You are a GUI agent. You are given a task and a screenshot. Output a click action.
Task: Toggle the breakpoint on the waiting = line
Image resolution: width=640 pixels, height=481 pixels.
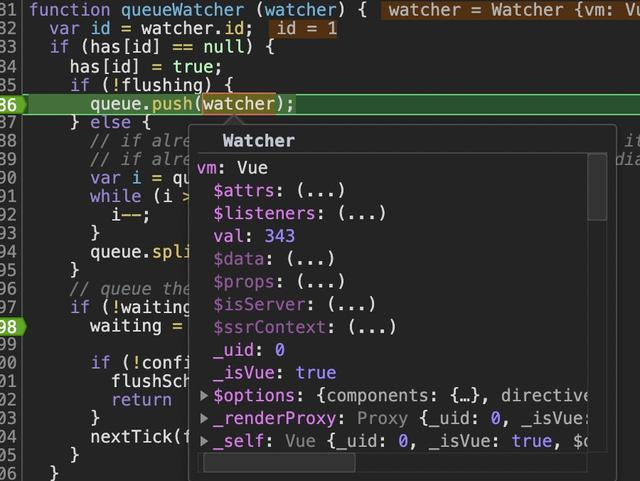[12, 327]
